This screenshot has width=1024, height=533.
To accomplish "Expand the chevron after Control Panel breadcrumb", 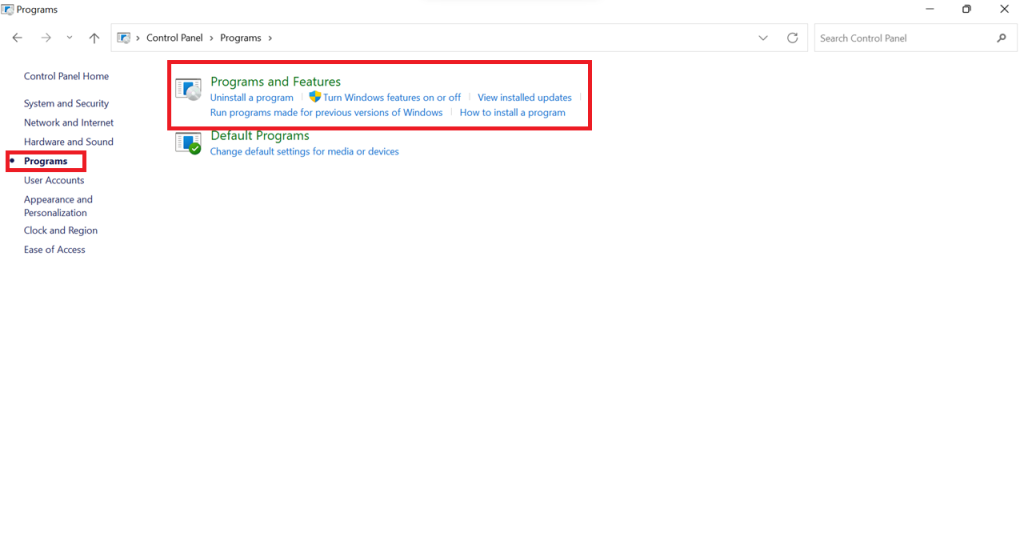I will tap(212, 38).
